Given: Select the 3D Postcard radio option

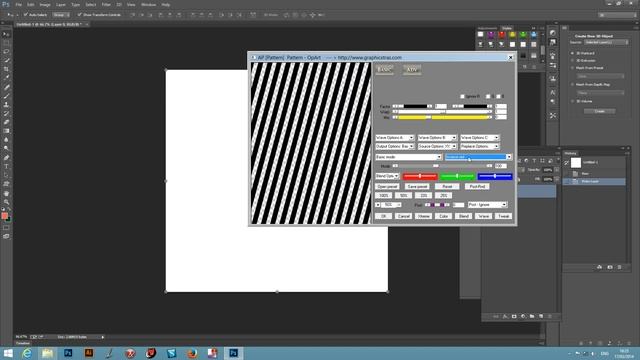Looking at the screenshot, I should (x=572, y=53).
